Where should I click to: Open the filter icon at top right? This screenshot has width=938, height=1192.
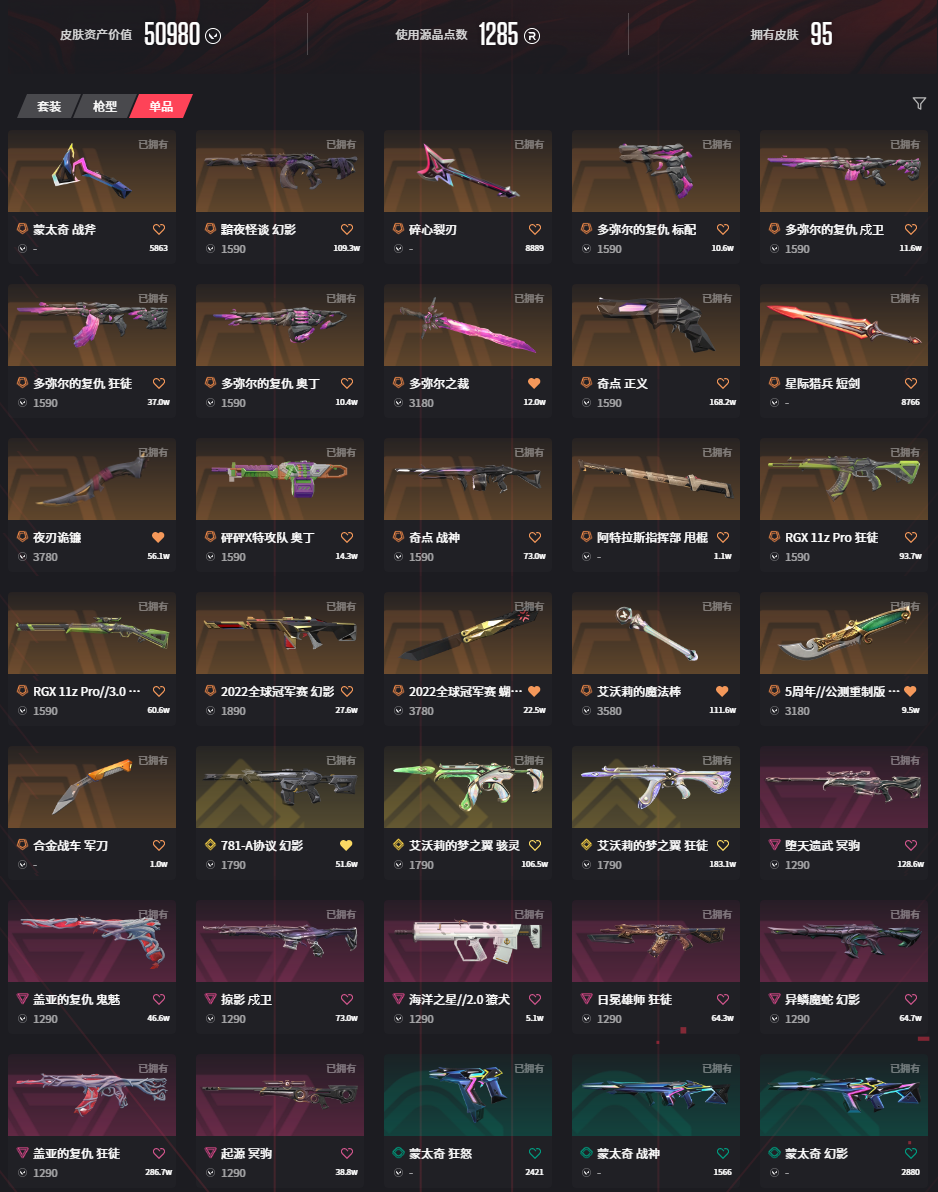919,103
